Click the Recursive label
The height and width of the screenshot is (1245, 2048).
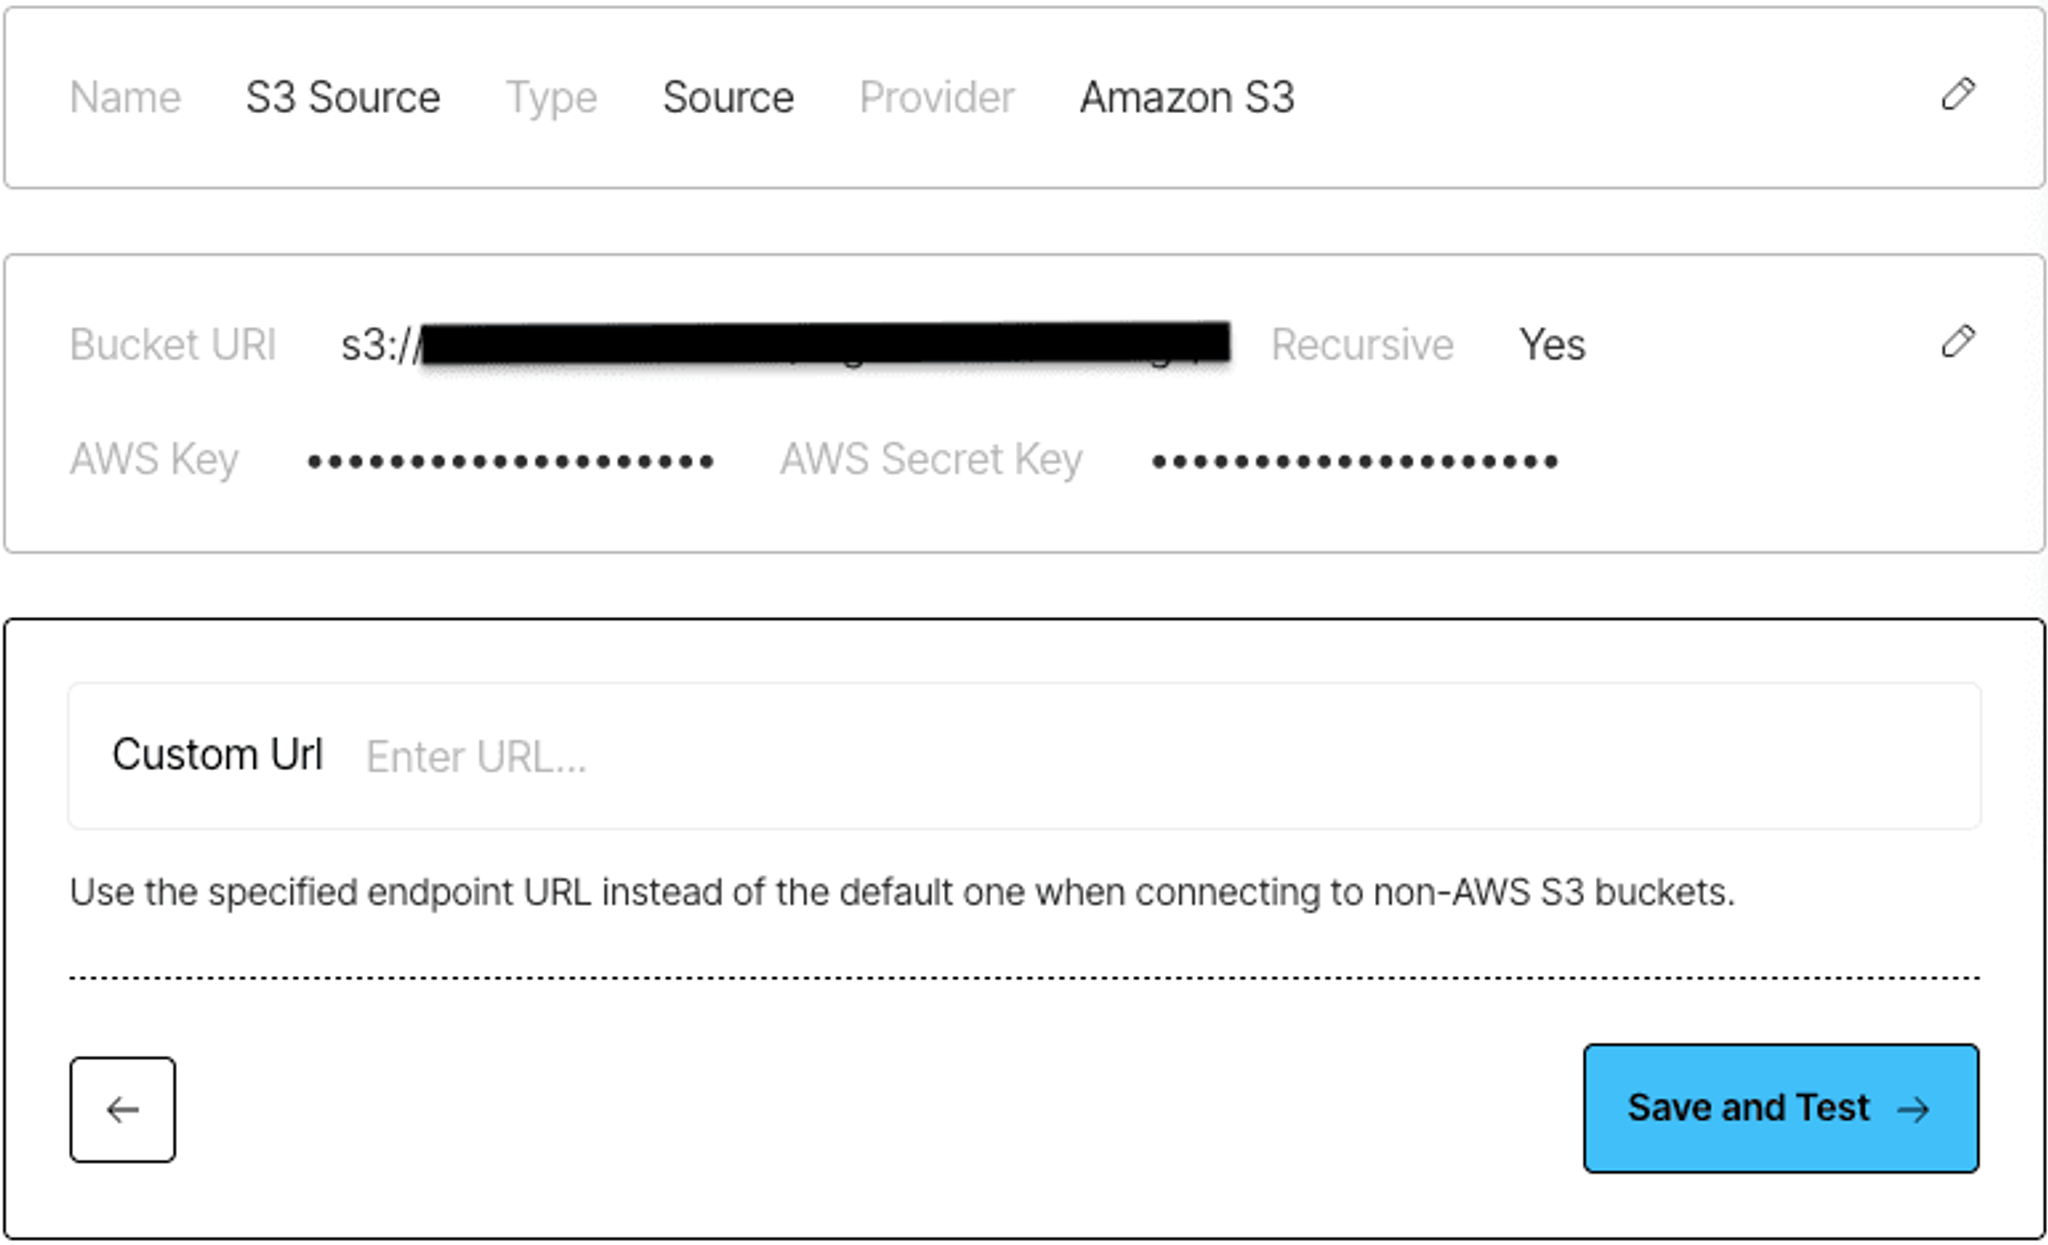coord(1362,344)
